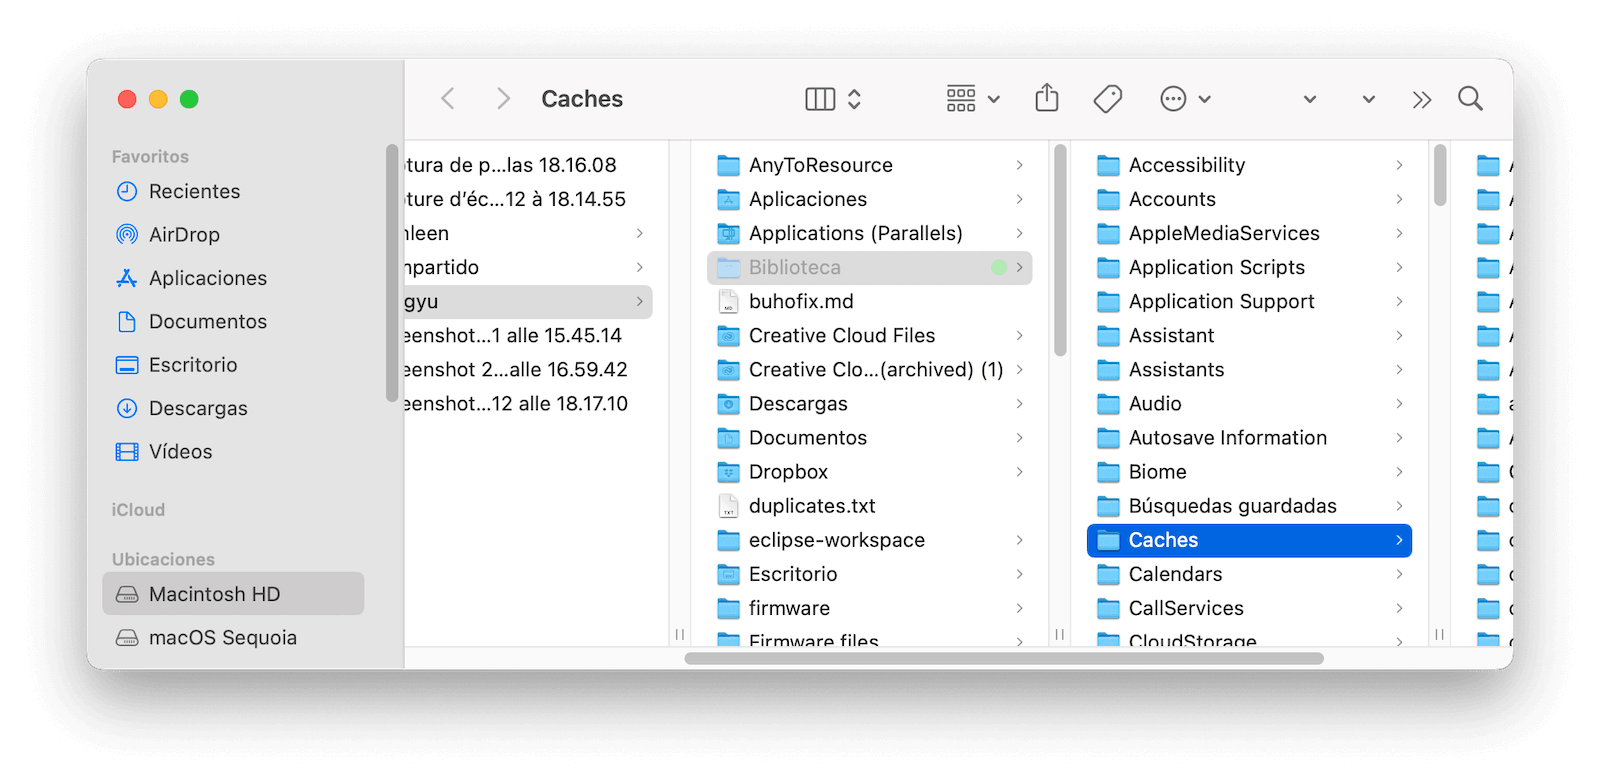Click the Tags icon in toolbar
The height and width of the screenshot is (784, 1600).
tap(1107, 99)
